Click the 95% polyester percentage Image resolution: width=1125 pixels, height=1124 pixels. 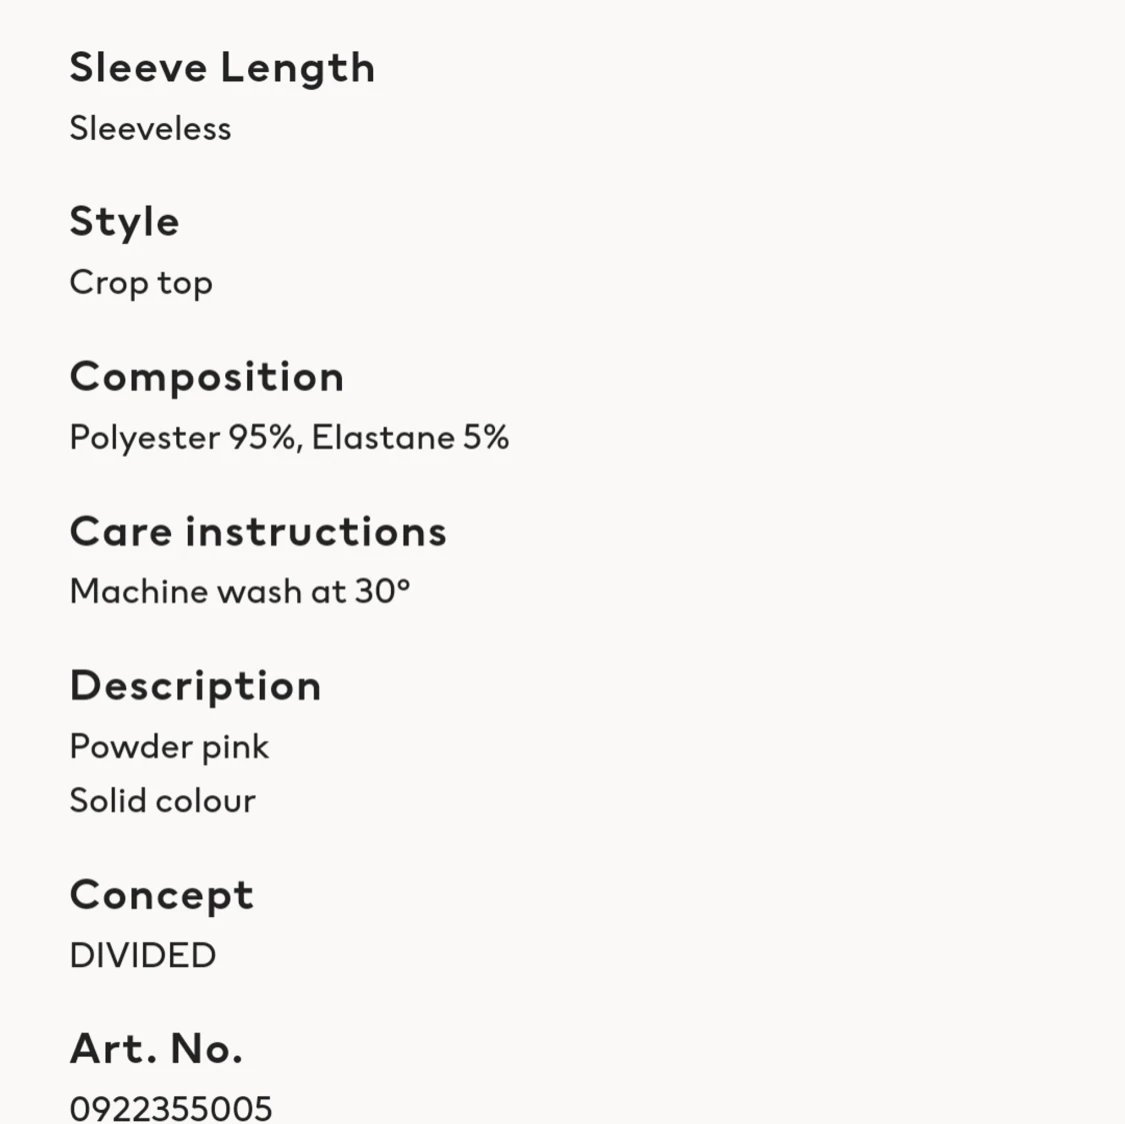pos(264,438)
